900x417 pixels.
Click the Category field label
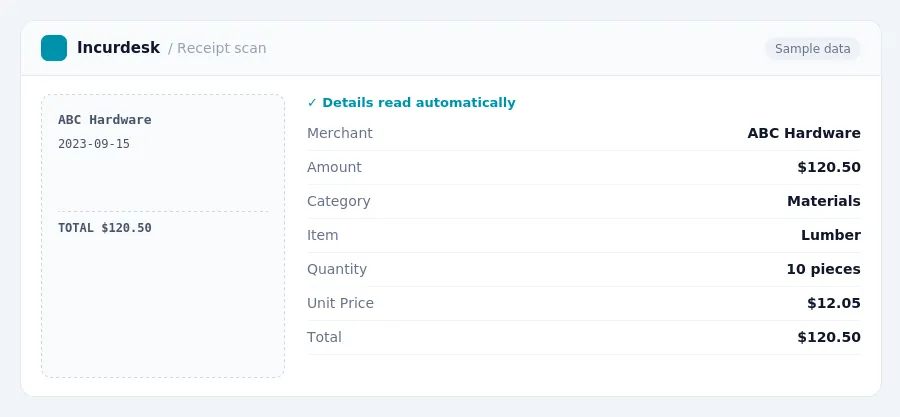tap(339, 201)
